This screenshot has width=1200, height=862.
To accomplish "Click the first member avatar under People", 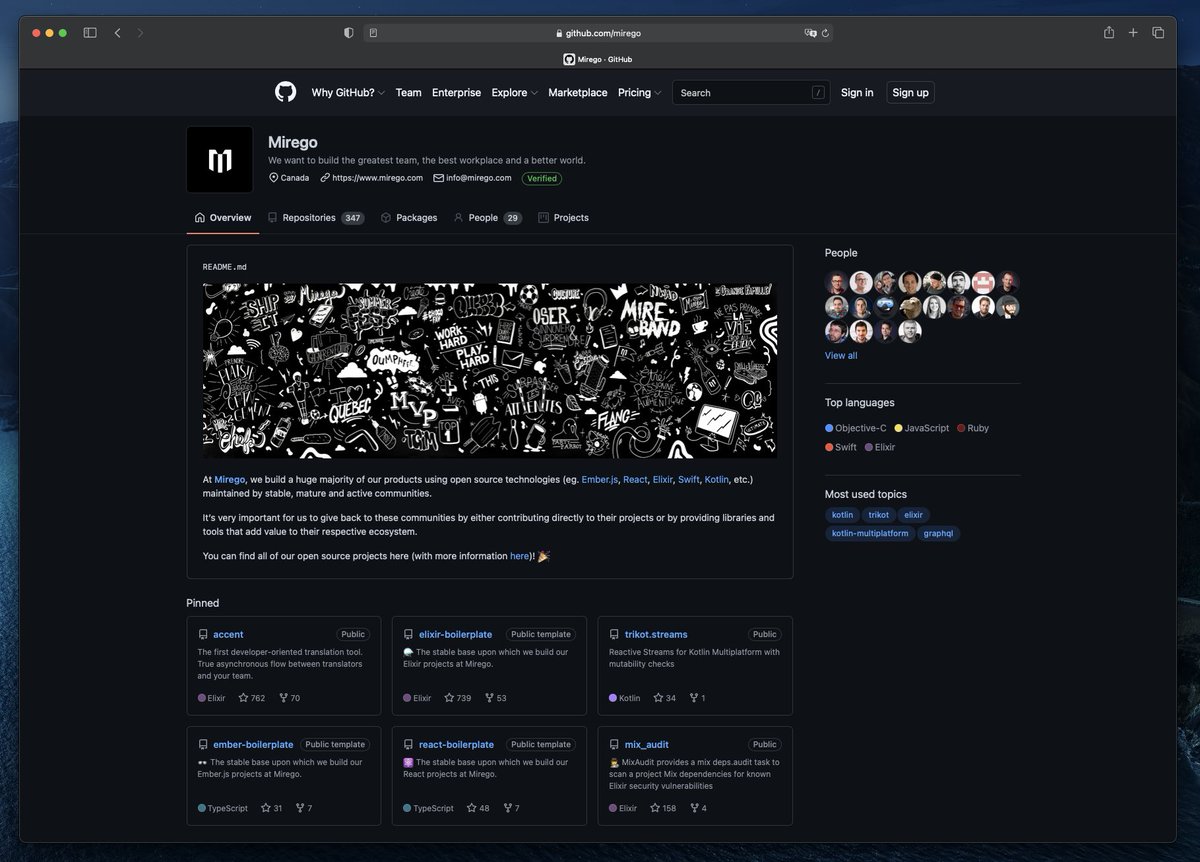I will pos(837,282).
